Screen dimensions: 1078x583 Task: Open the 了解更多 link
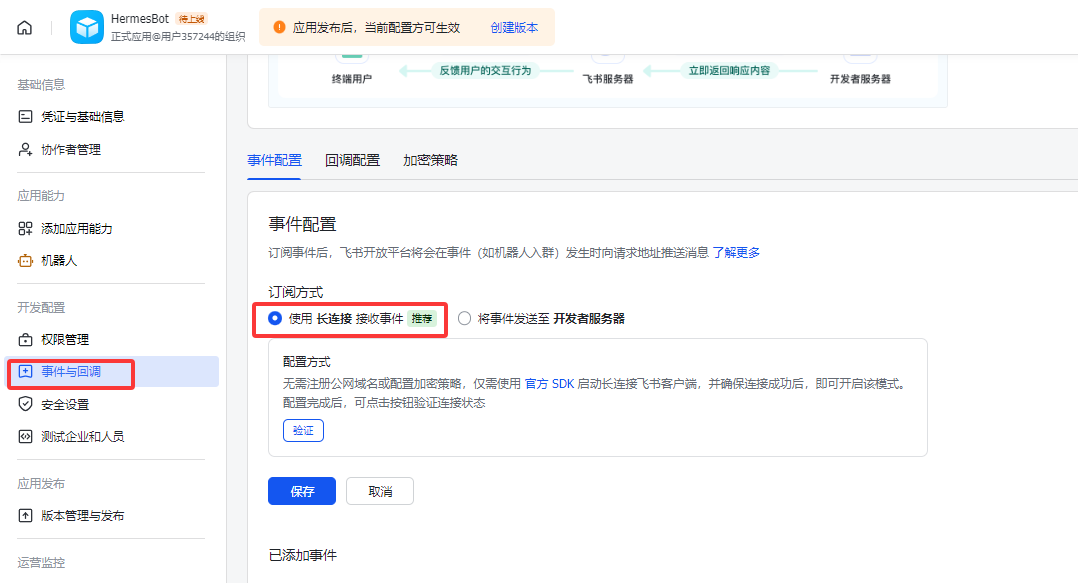click(x=736, y=253)
